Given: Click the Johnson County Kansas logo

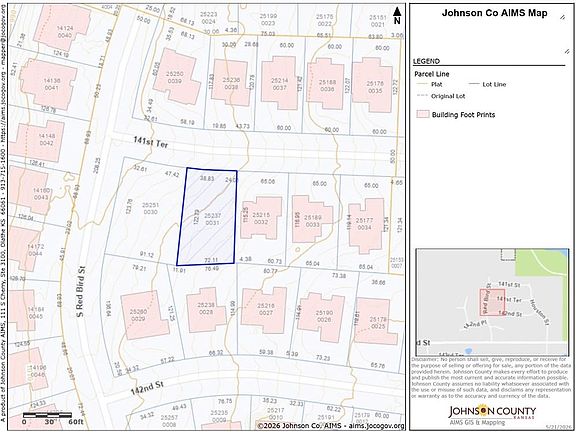Looking at the screenshot, I should pos(492,414).
